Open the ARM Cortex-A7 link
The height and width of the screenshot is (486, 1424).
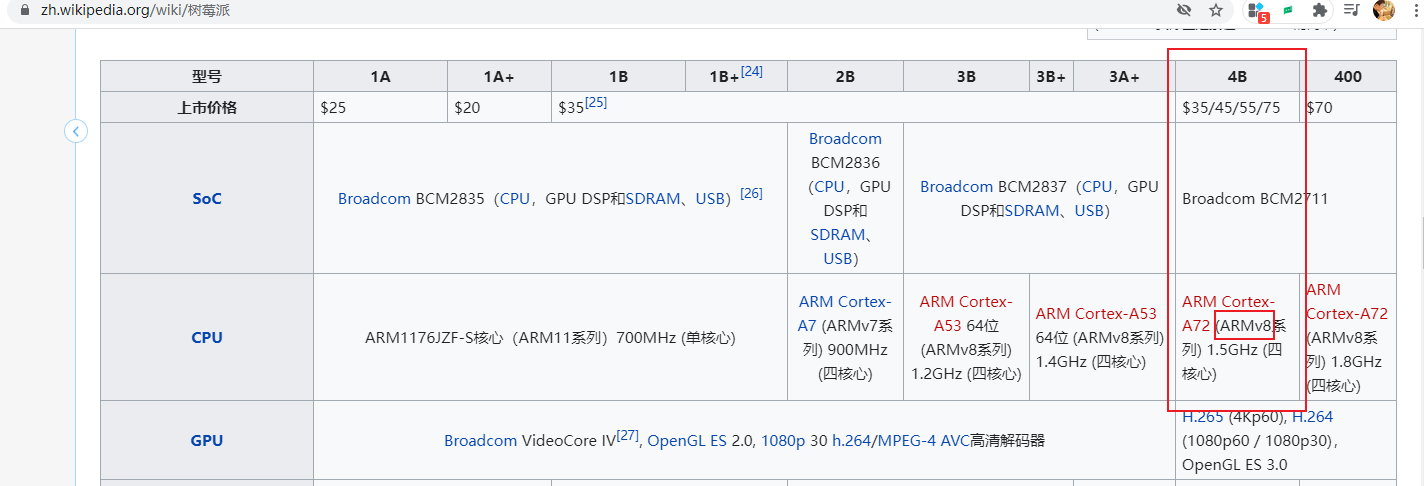pos(845,313)
